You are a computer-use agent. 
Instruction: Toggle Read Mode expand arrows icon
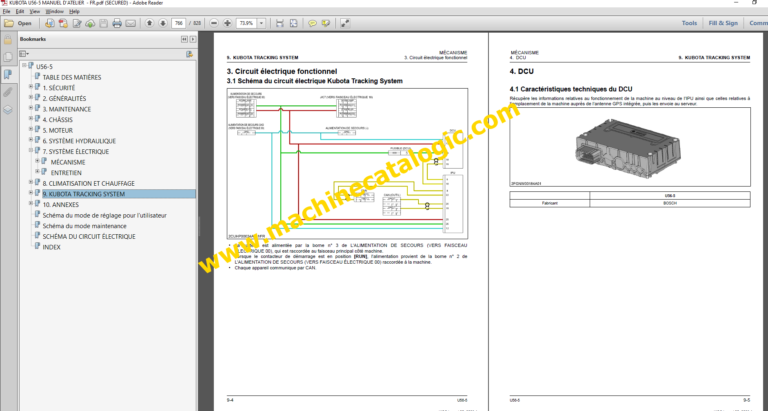tap(345, 23)
